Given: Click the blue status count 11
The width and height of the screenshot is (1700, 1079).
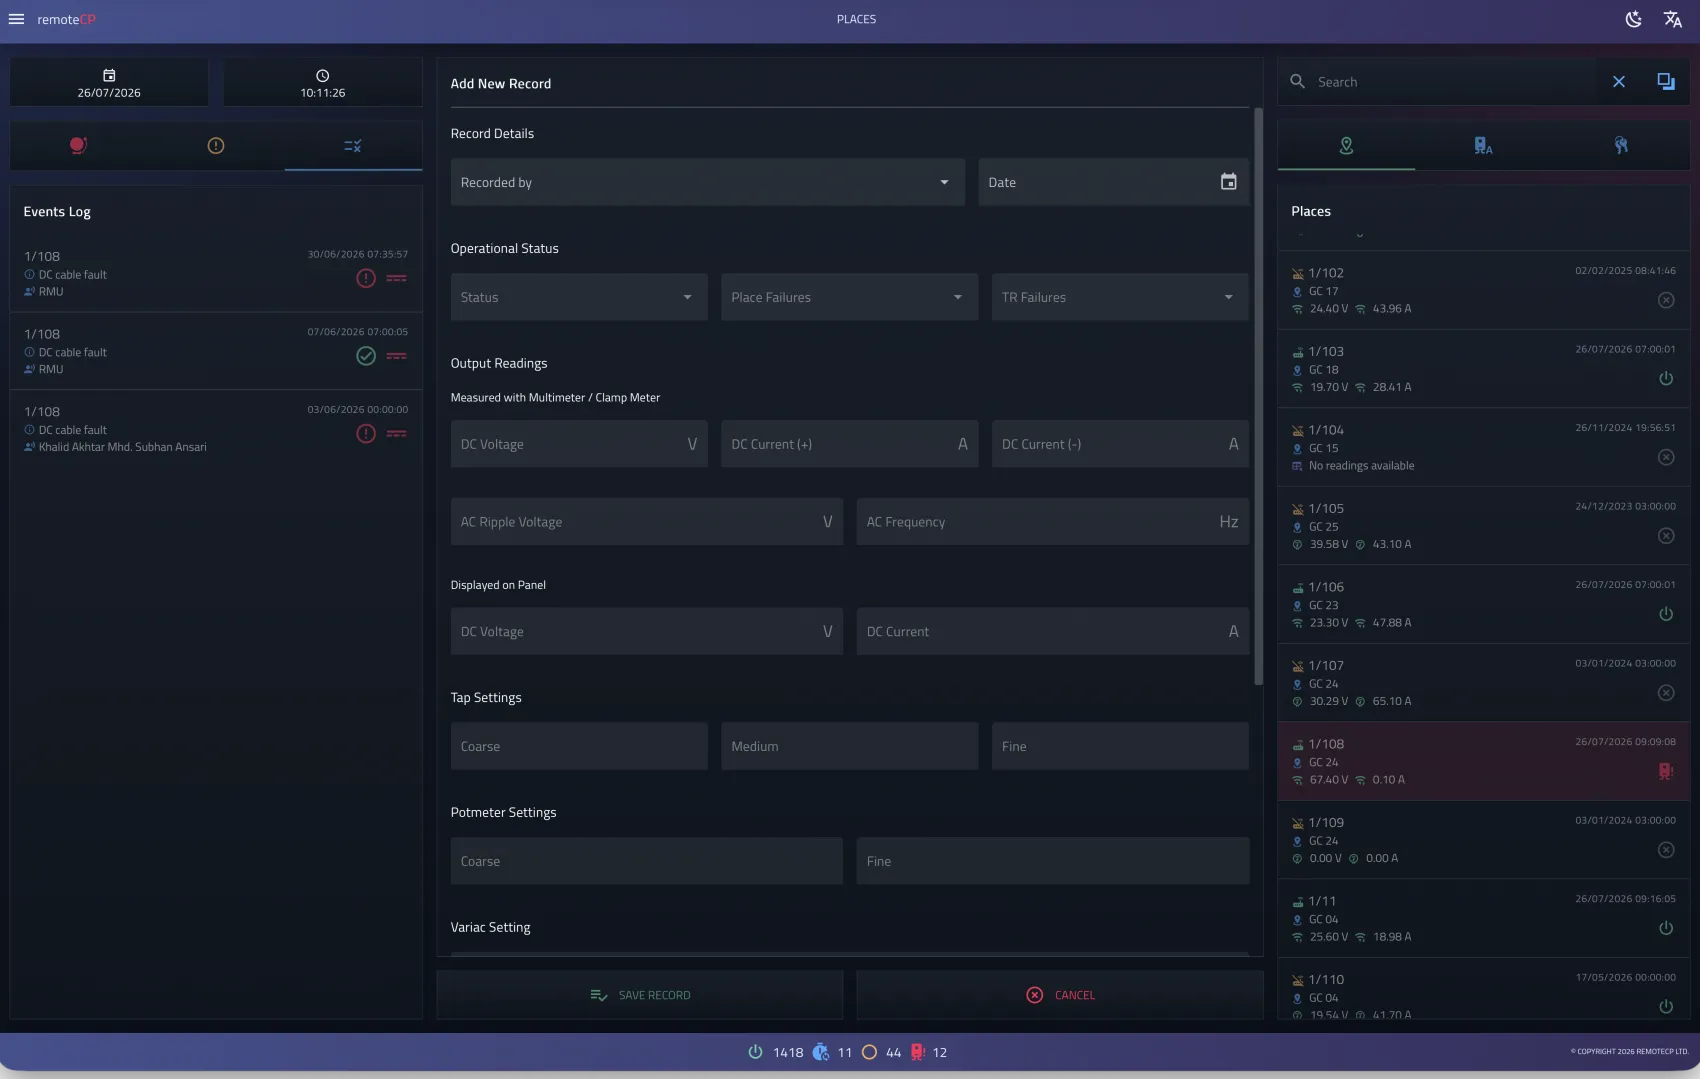Looking at the screenshot, I should [x=833, y=1052].
